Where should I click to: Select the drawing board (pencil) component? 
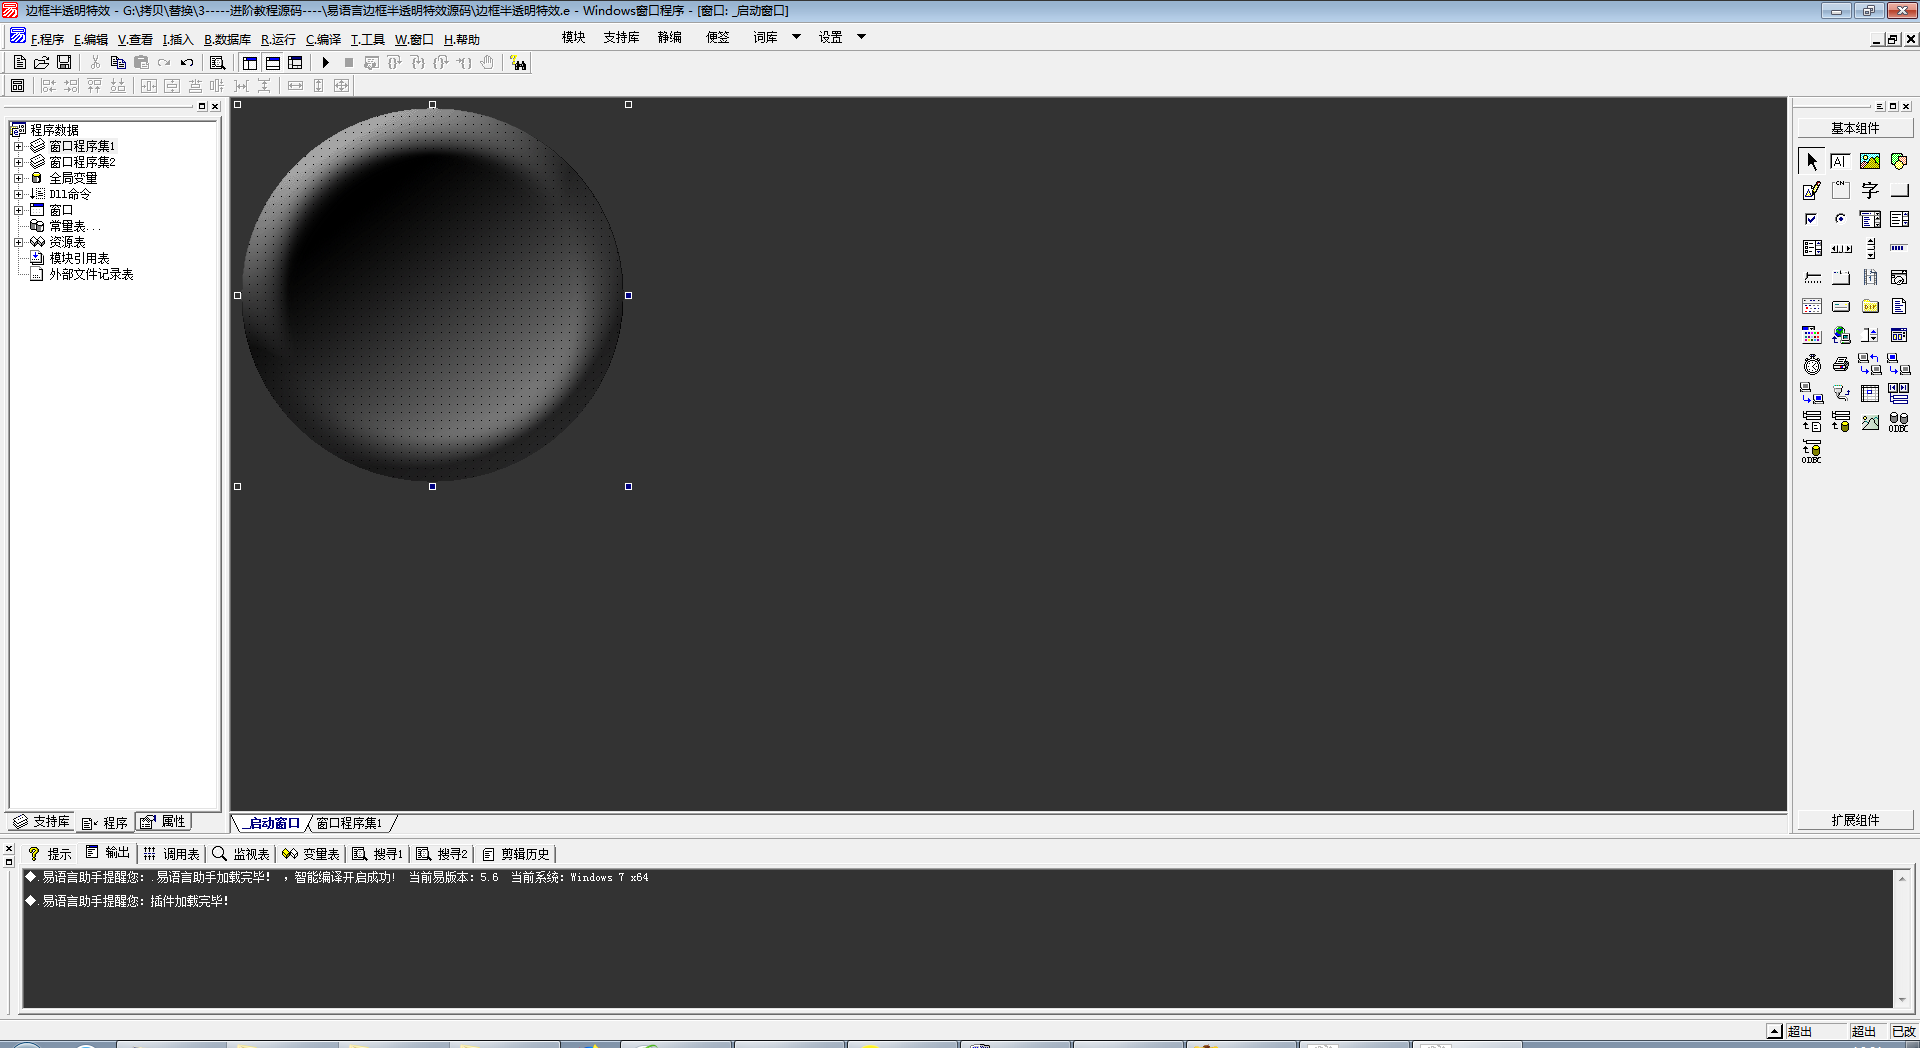coord(1812,190)
